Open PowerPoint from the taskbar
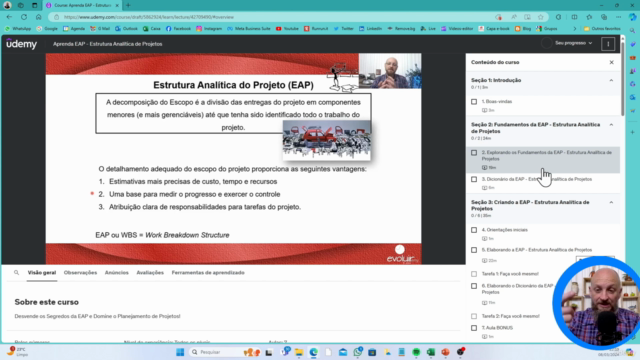640x360 pixels. coord(445,352)
